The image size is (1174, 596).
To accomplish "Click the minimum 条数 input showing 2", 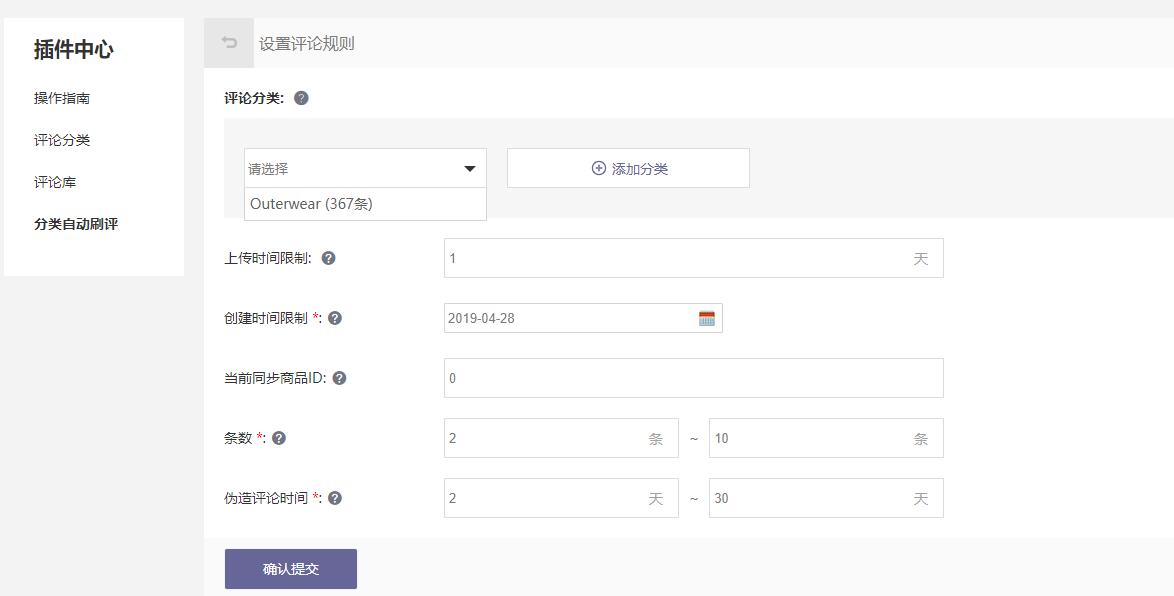I will click(545, 438).
